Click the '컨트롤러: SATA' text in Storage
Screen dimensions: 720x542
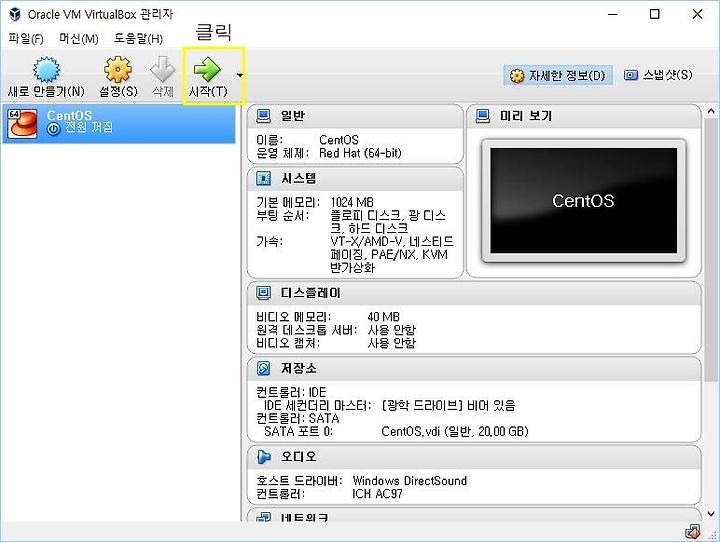pos(298,418)
